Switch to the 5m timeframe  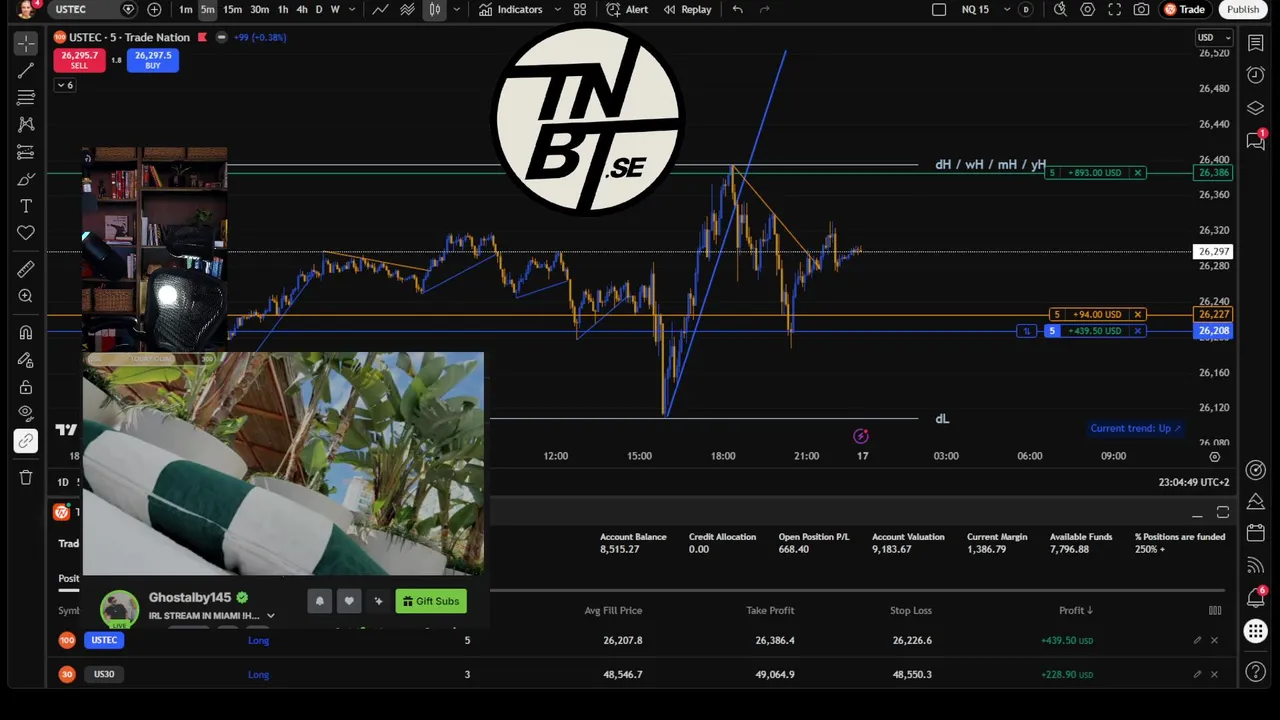pos(208,9)
